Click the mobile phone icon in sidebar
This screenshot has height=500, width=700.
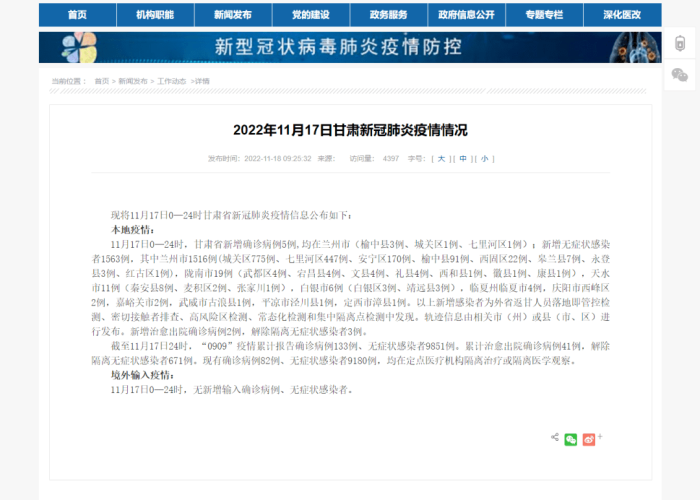679,43
